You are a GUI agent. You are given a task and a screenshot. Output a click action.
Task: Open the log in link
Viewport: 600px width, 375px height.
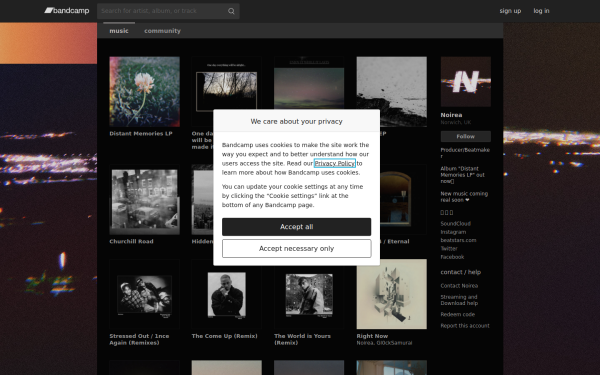click(541, 11)
